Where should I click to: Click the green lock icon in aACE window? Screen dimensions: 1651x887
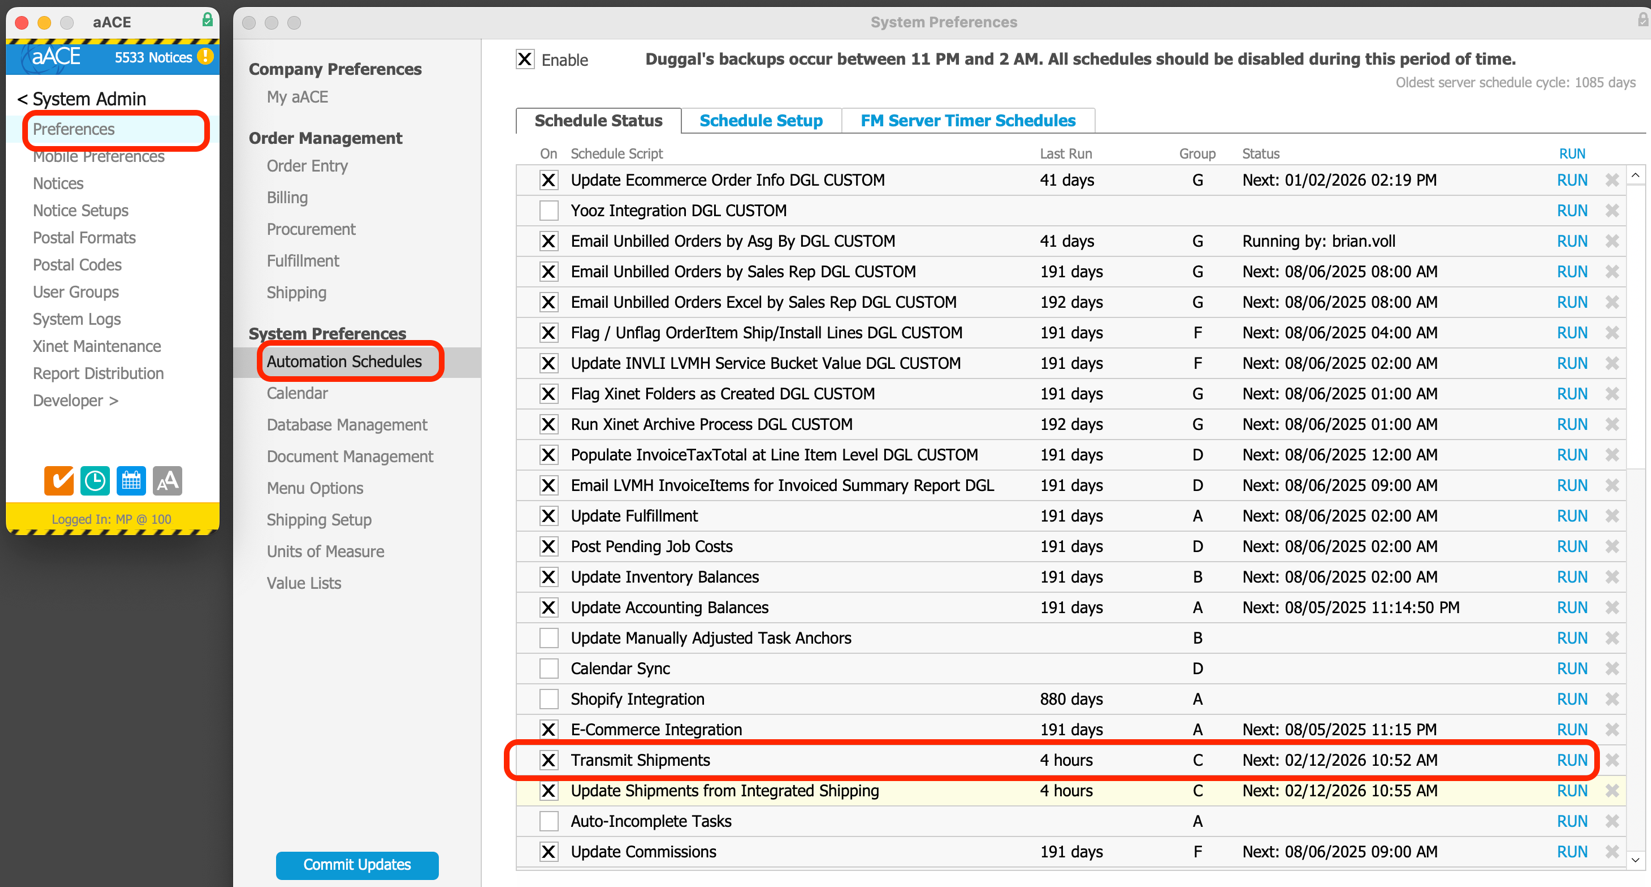tap(207, 20)
